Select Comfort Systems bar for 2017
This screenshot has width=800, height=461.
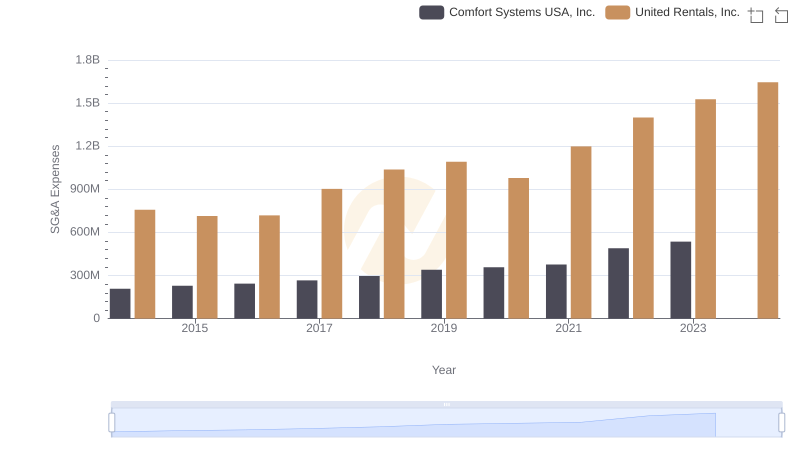click(x=307, y=299)
